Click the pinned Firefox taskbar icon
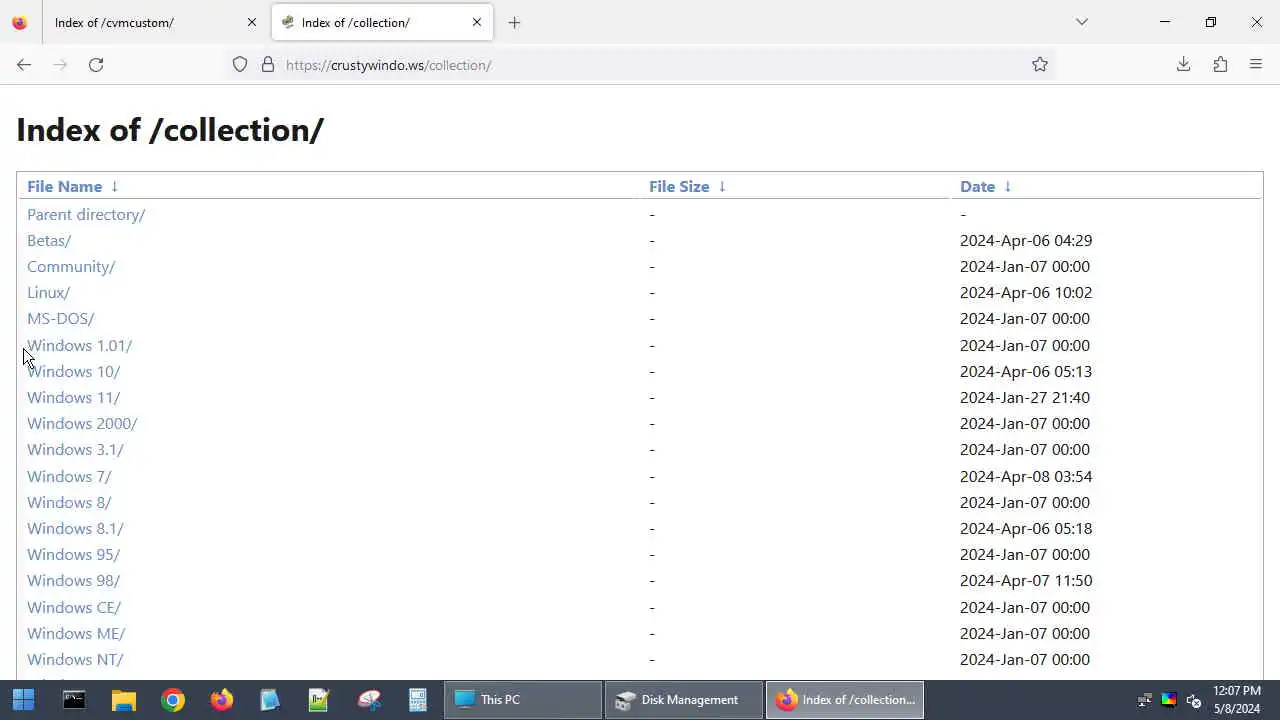 click(x=222, y=700)
